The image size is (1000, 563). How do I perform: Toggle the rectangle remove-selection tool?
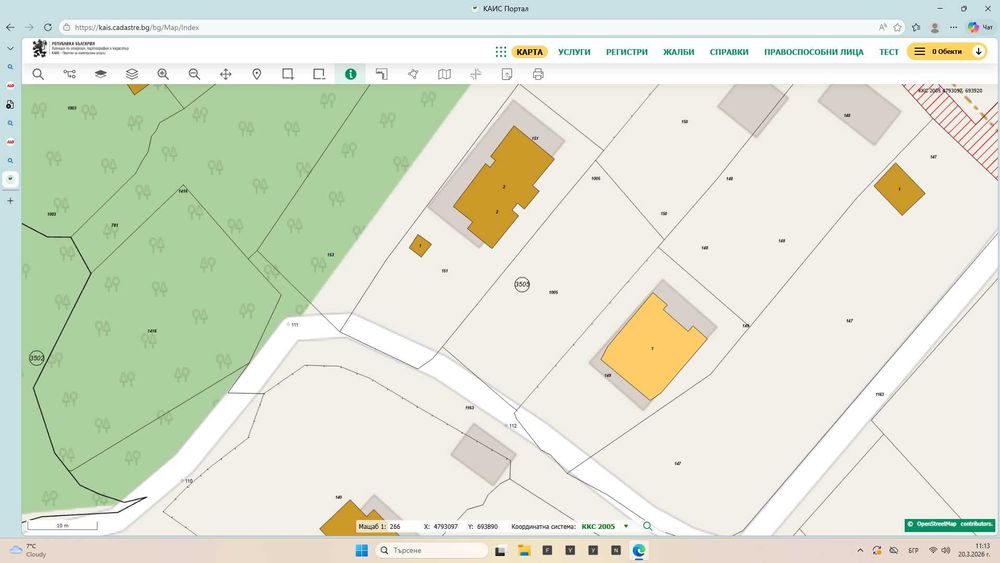319,74
